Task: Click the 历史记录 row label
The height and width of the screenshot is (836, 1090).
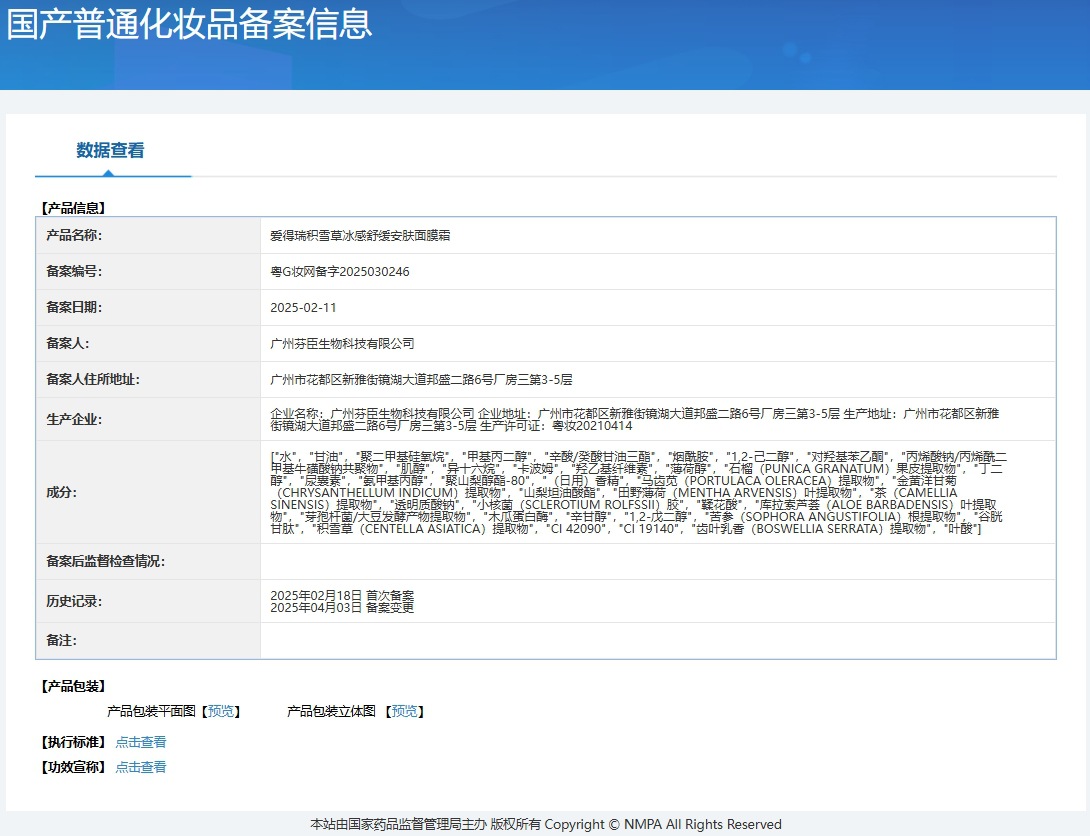Action: click(74, 601)
